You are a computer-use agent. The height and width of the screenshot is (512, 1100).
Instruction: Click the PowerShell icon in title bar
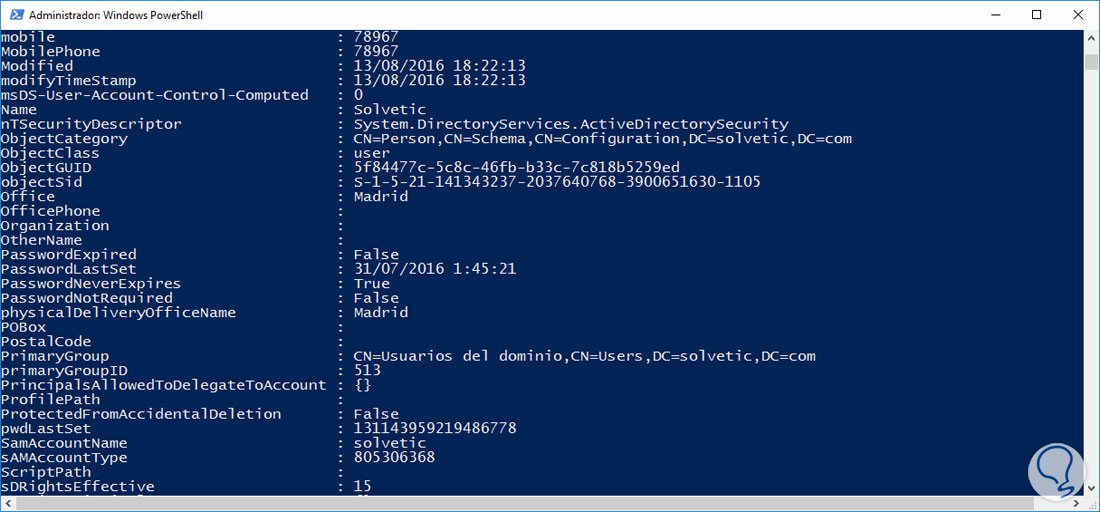[x=14, y=15]
